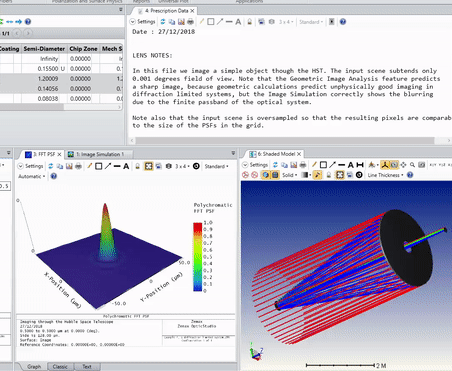The image size is (452, 371).
Task: Toggle the highlighted axis orientation icon in Shaded Model
Action: (385, 165)
